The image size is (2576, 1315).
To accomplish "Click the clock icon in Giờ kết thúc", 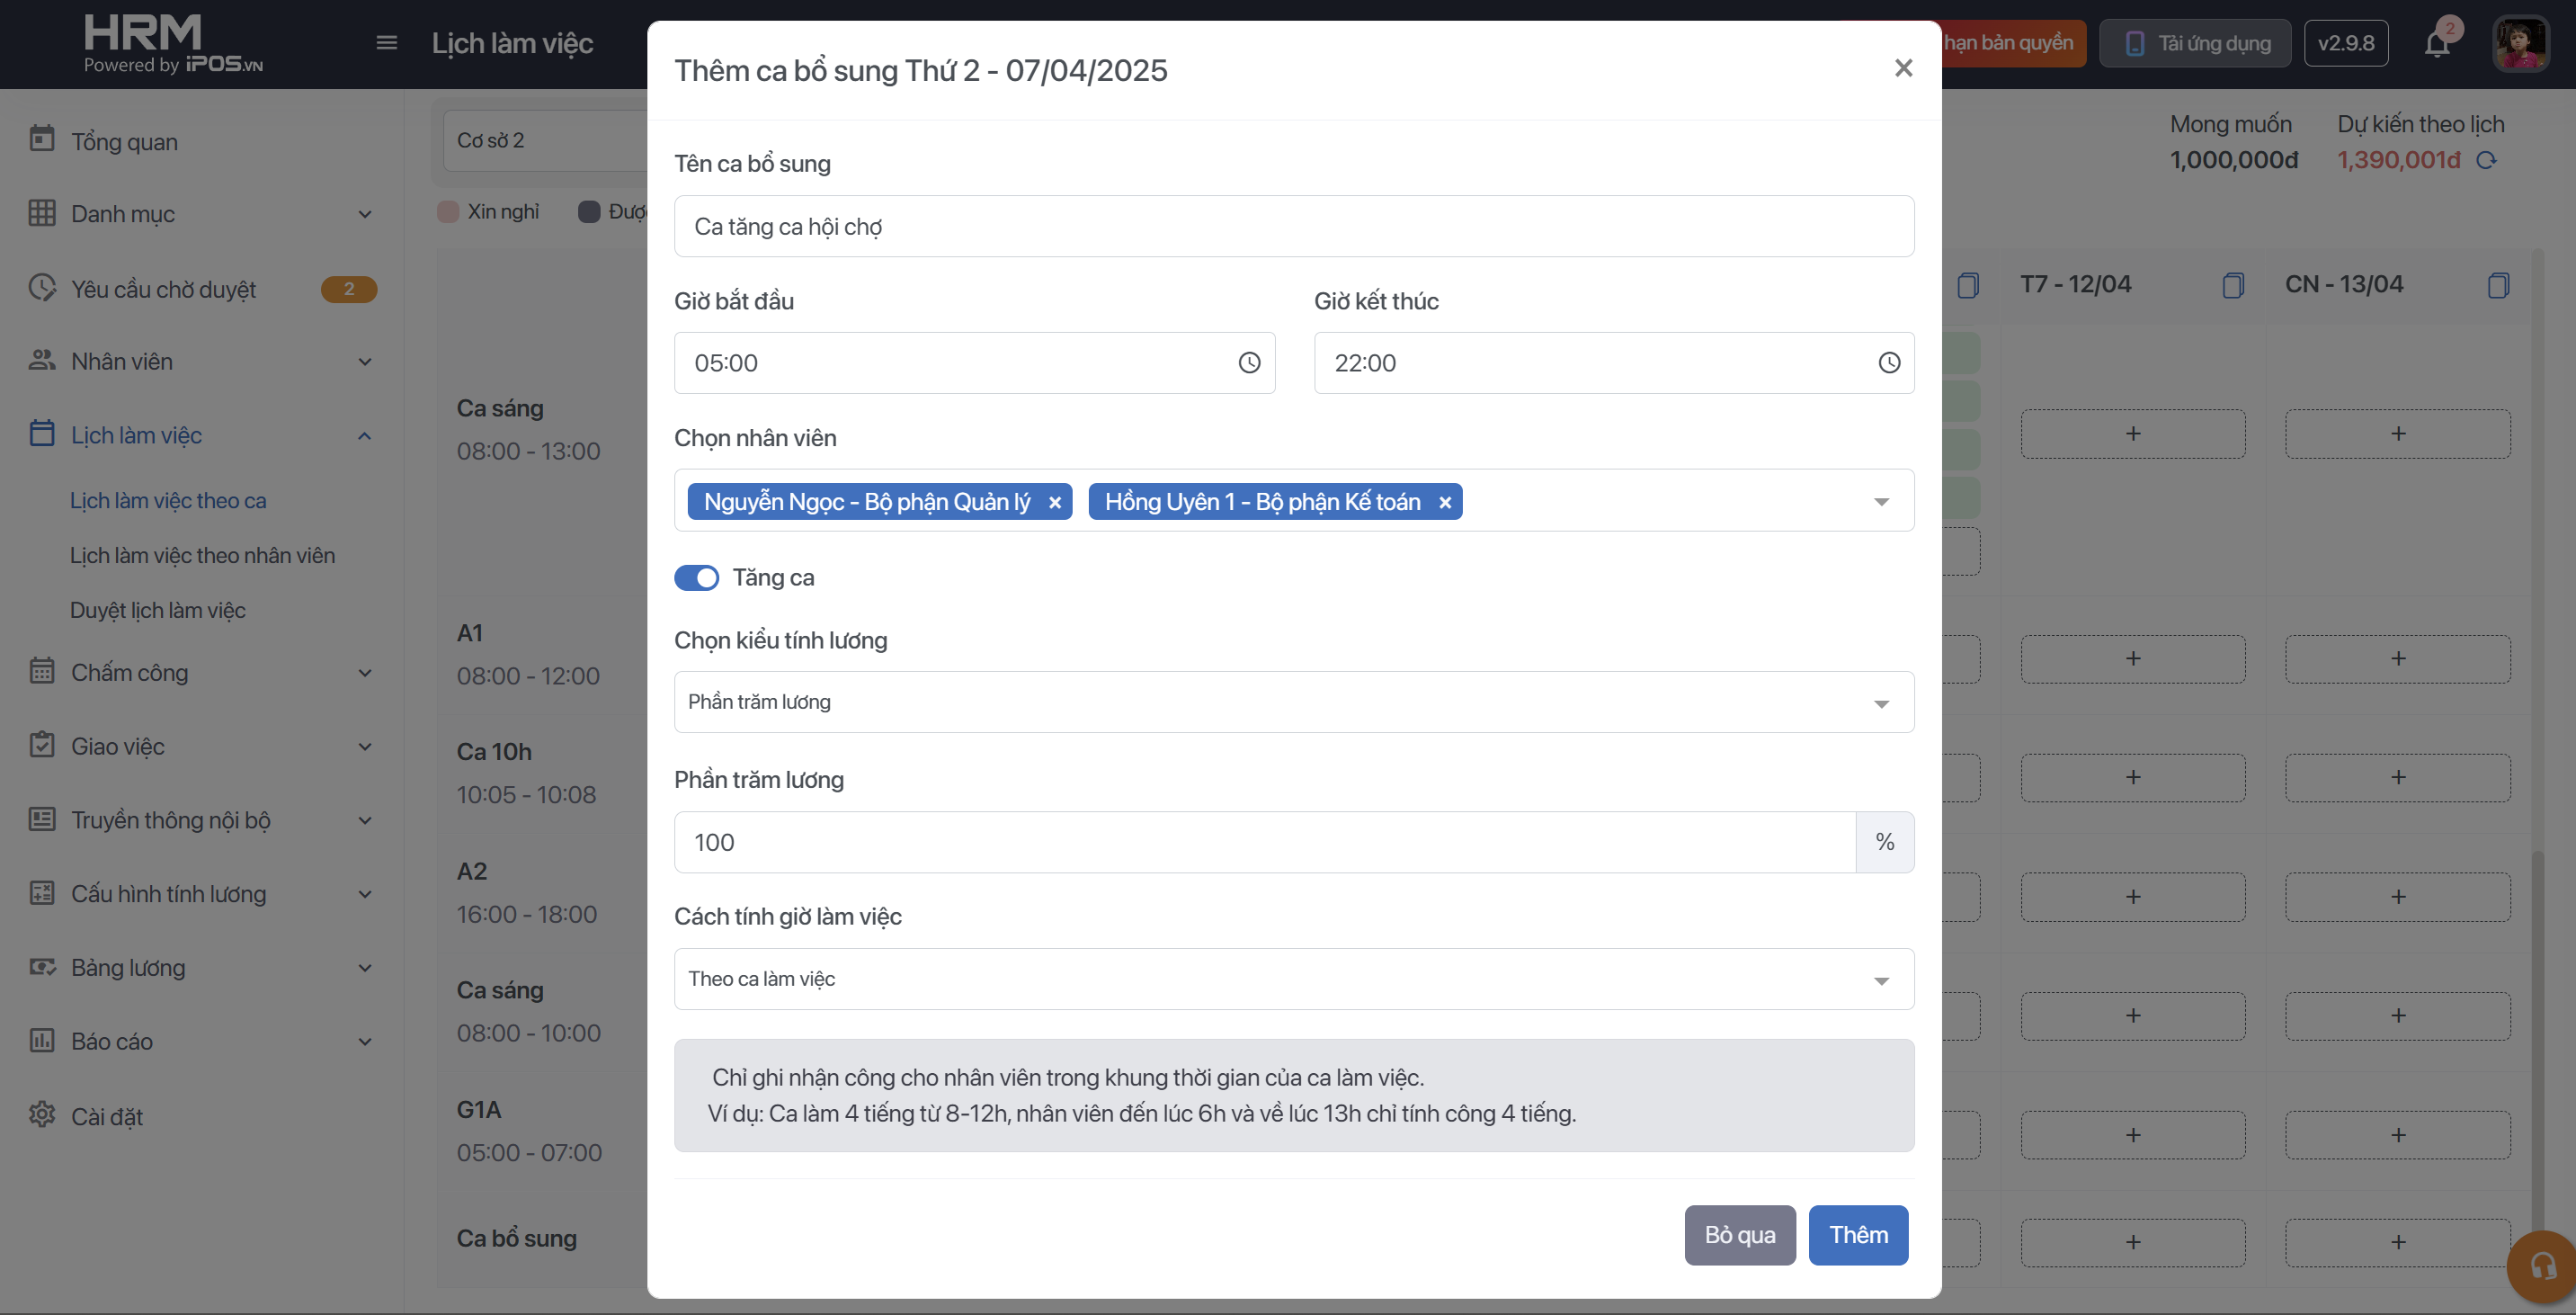I will [x=1888, y=363].
